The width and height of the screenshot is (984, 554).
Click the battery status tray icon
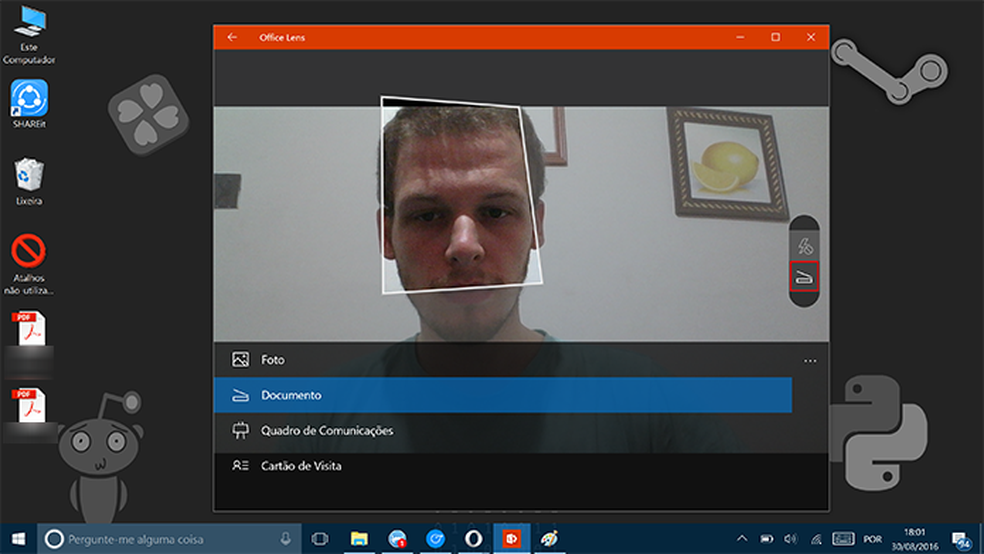pos(767,539)
